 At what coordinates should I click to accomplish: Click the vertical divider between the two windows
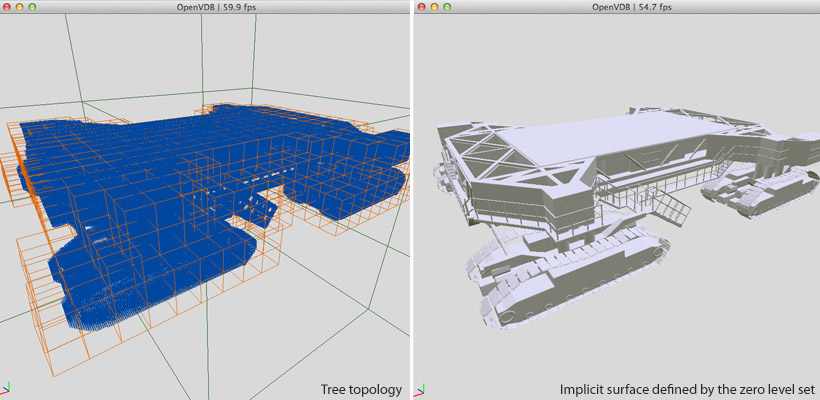coord(413,200)
